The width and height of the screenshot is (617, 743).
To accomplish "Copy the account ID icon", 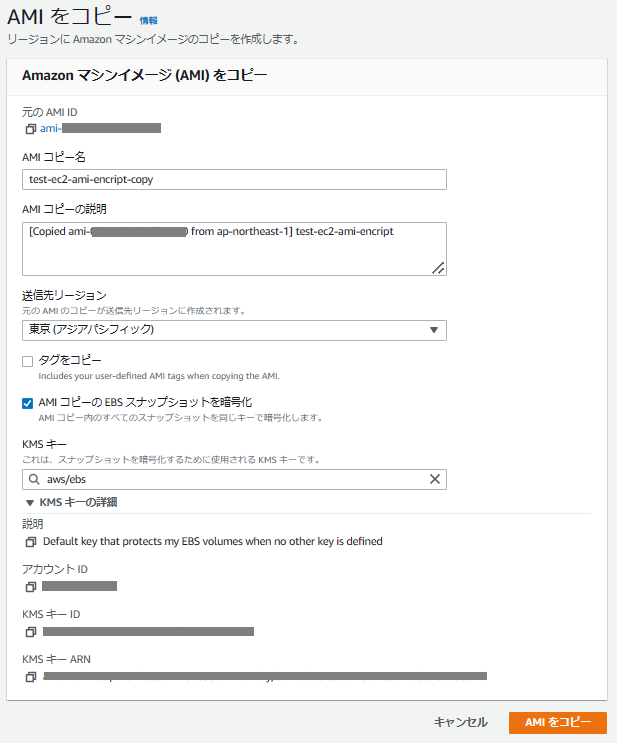I will click(x=31, y=586).
